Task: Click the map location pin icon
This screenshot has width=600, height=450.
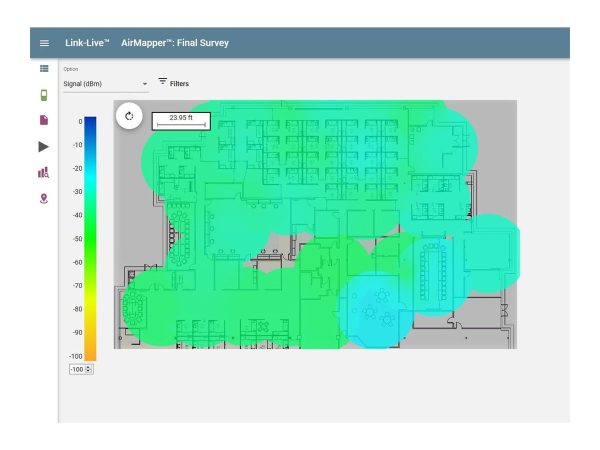Action: point(44,198)
